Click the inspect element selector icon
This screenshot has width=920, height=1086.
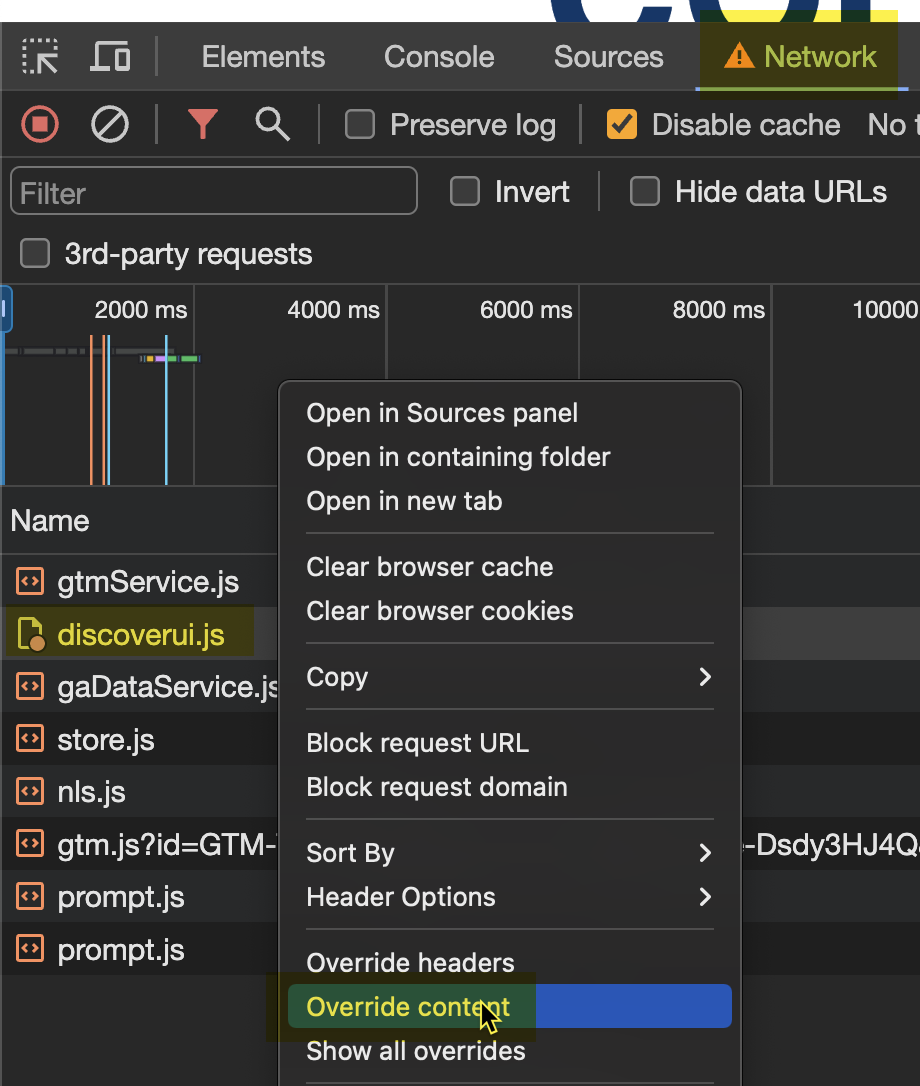pos(40,56)
